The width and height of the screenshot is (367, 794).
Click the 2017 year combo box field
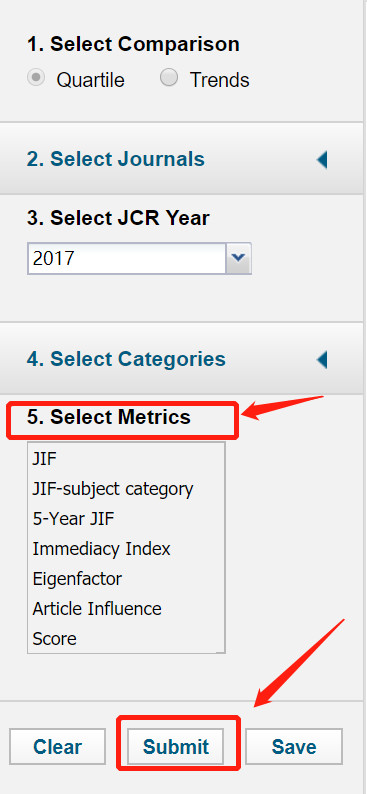pyautogui.click(x=139, y=258)
